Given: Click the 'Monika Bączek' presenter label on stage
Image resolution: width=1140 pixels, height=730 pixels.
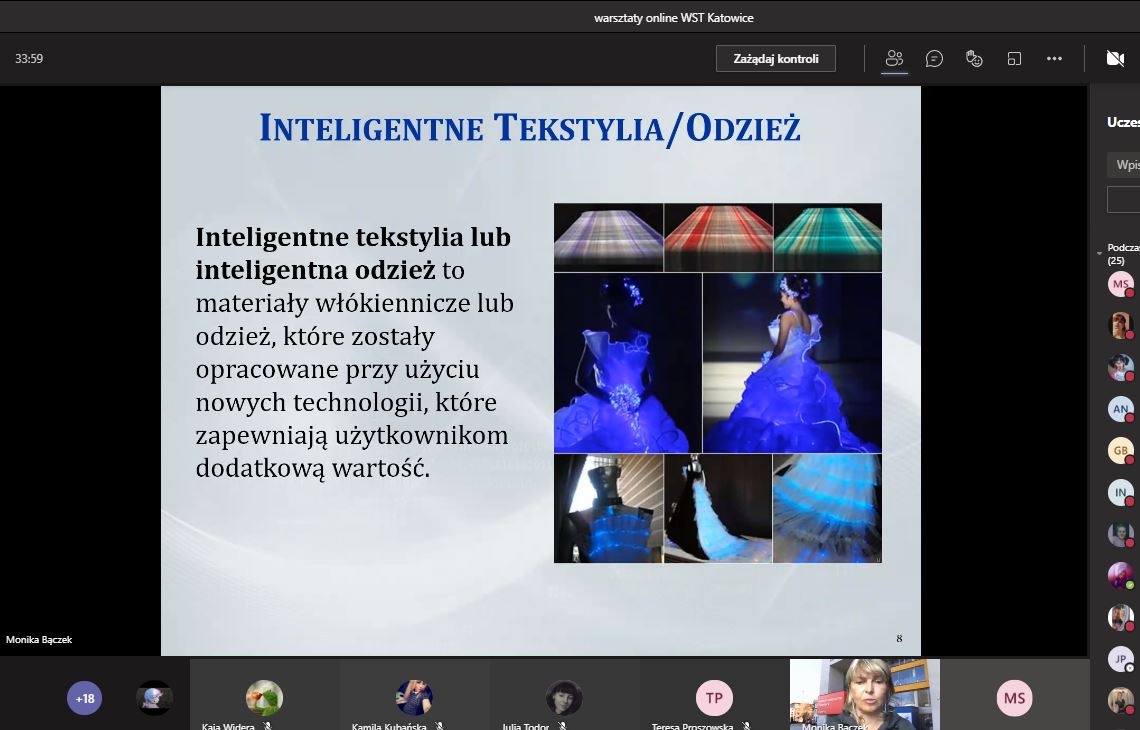Looking at the screenshot, I should pos(39,640).
